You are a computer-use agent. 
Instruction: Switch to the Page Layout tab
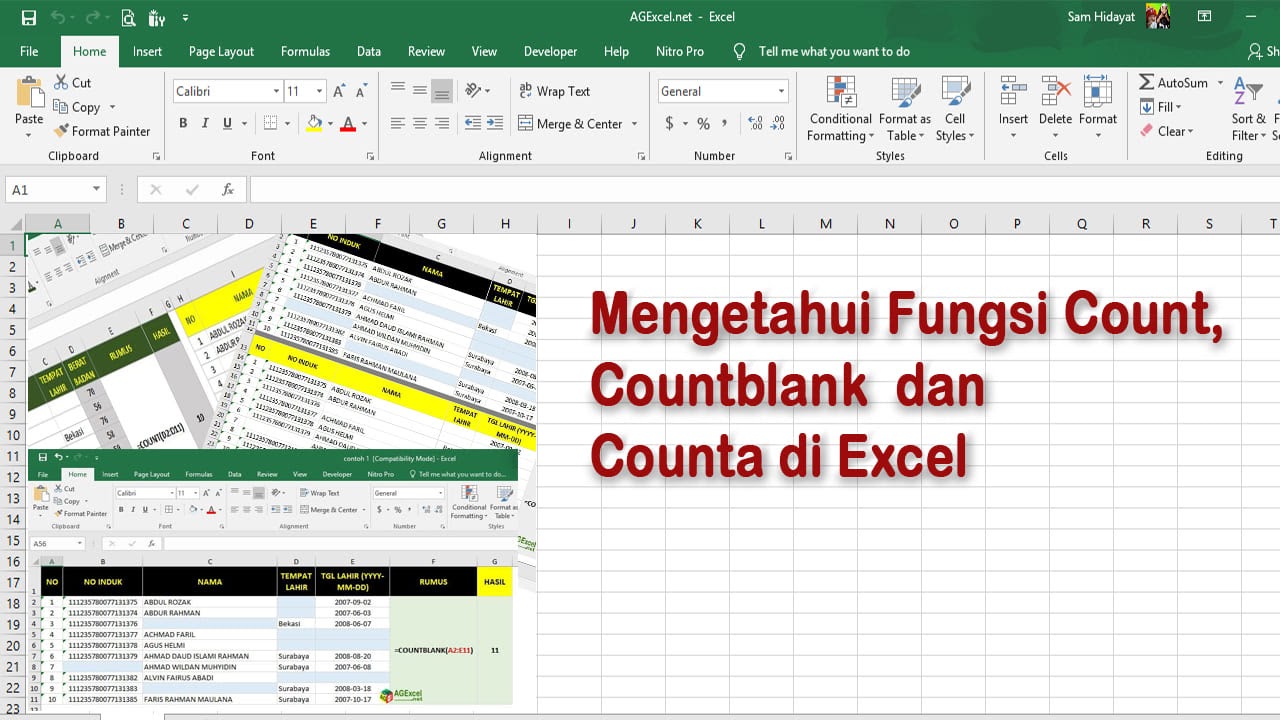(x=221, y=51)
